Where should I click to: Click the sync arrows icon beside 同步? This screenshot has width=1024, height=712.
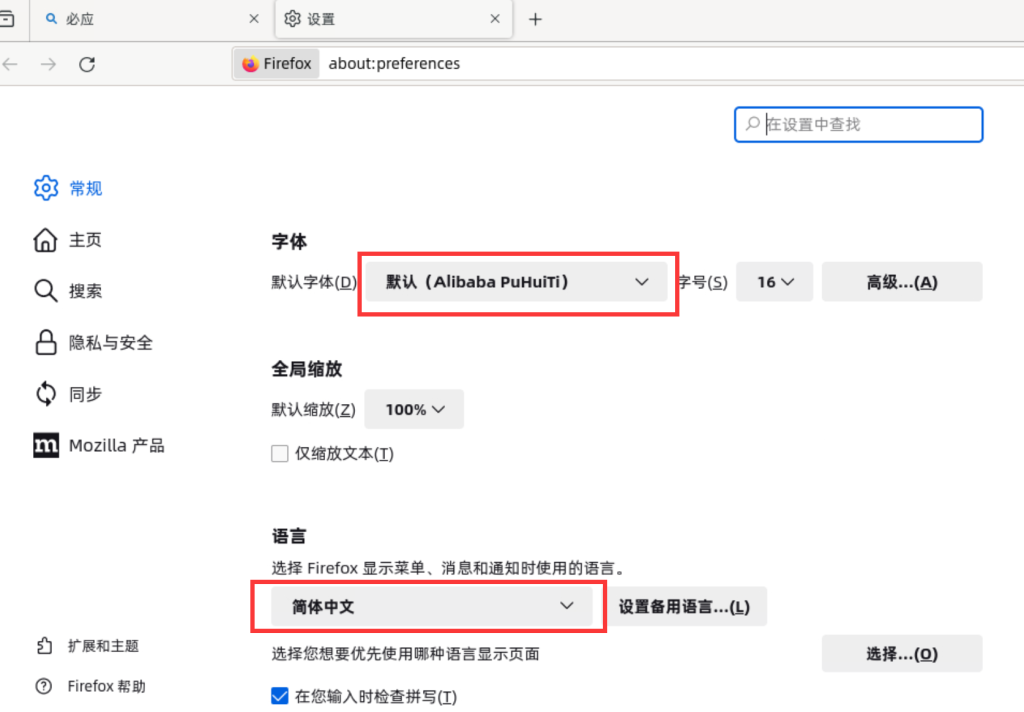pos(46,394)
